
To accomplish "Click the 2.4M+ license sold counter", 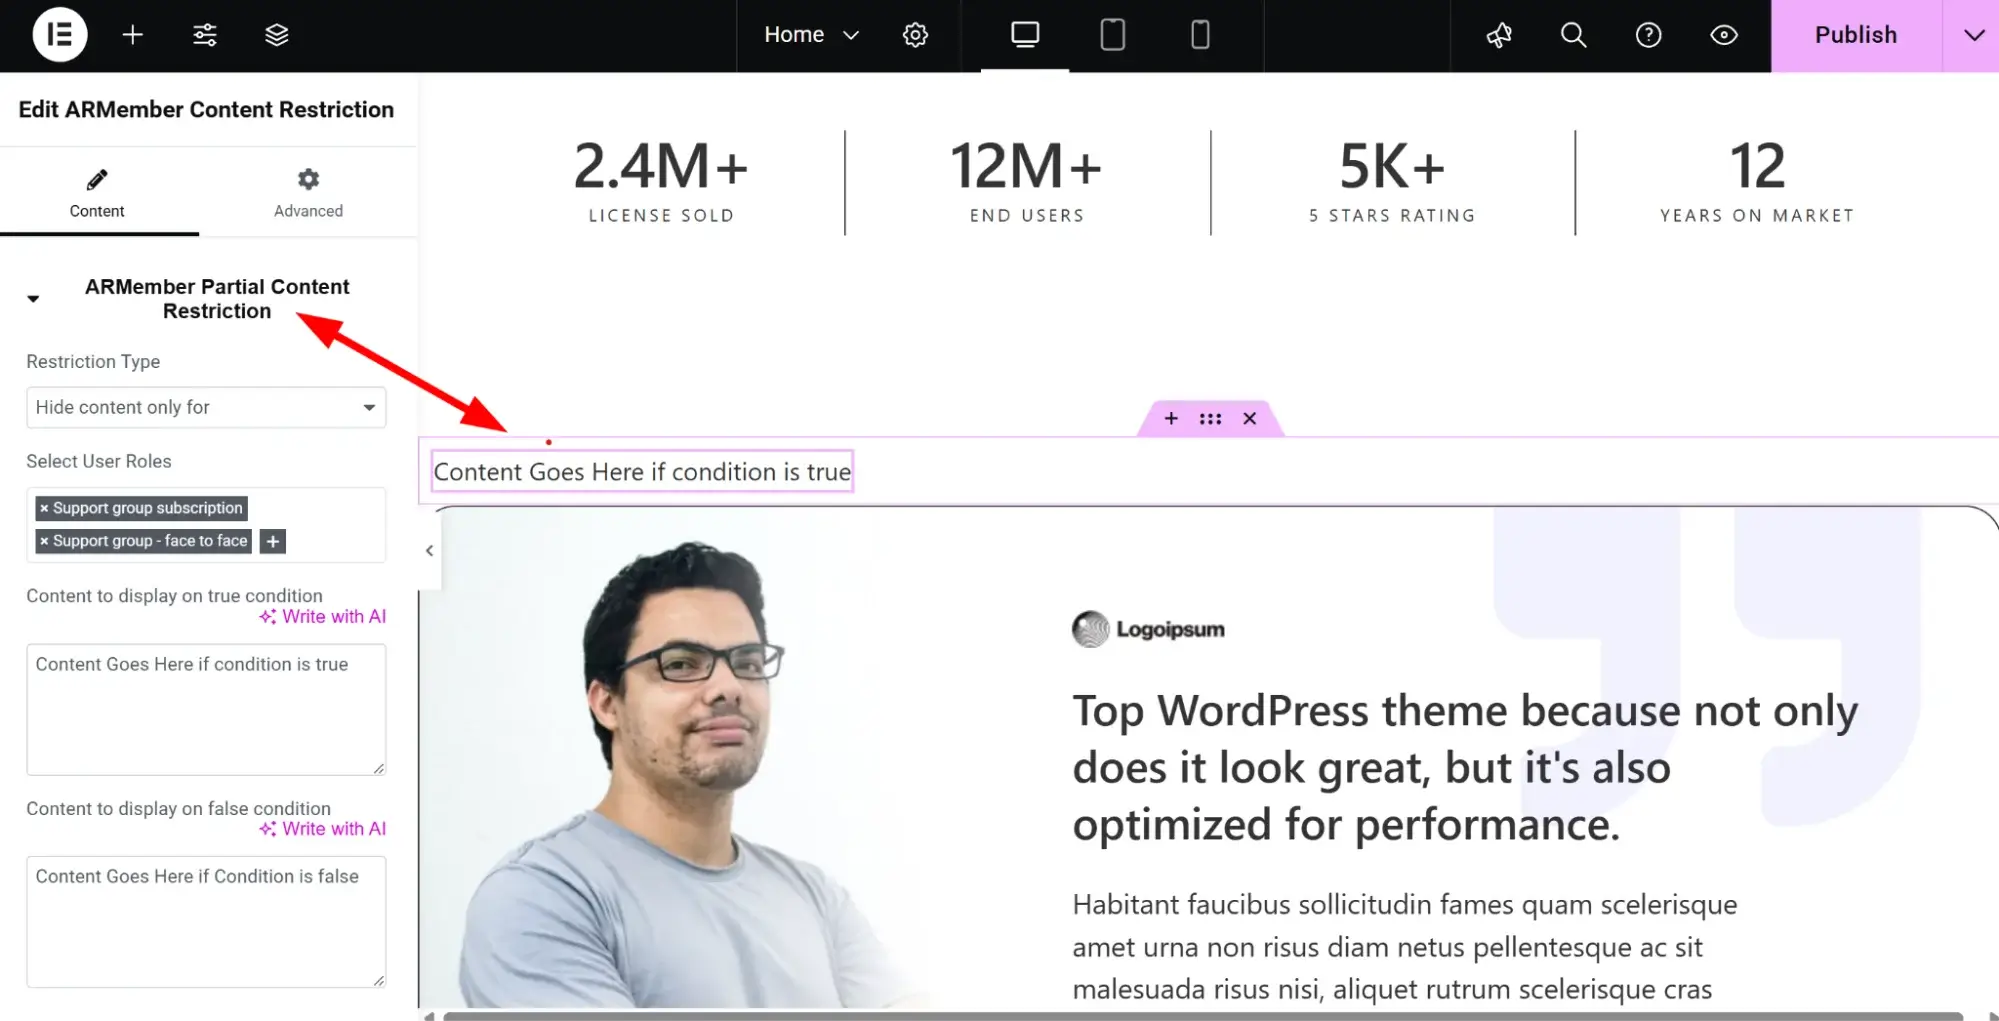I will [661, 182].
